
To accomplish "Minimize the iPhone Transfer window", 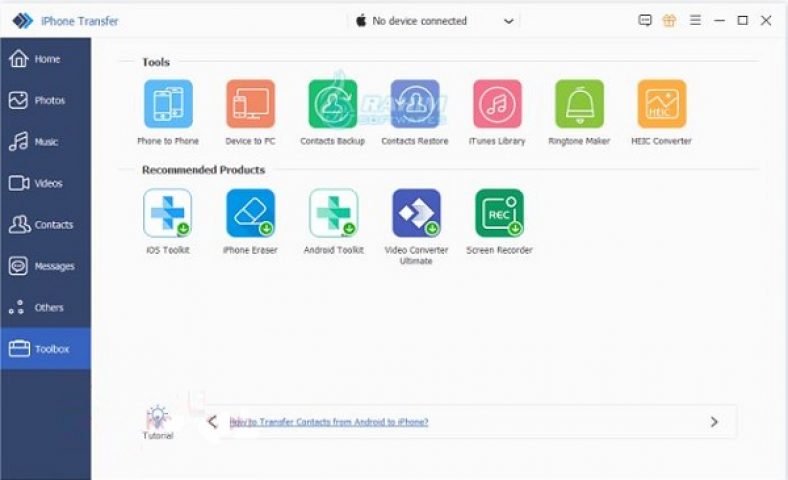I will [720, 21].
